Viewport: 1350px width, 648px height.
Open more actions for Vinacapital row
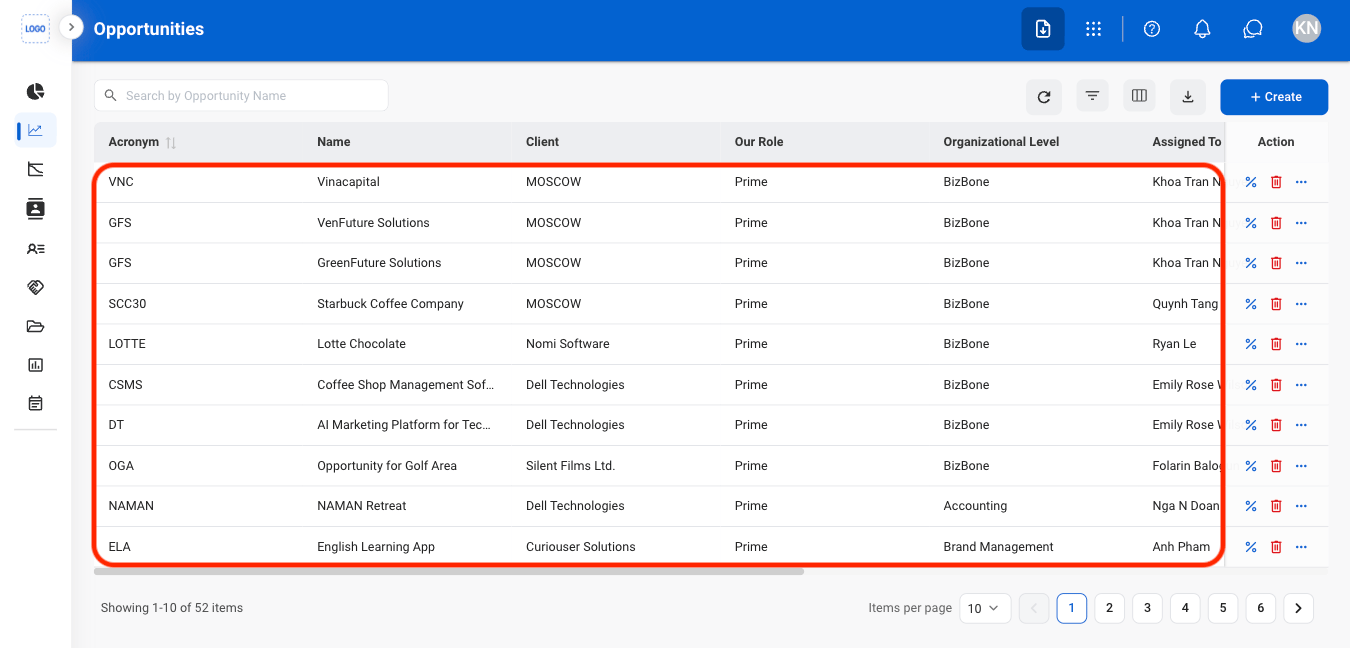coord(1301,182)
